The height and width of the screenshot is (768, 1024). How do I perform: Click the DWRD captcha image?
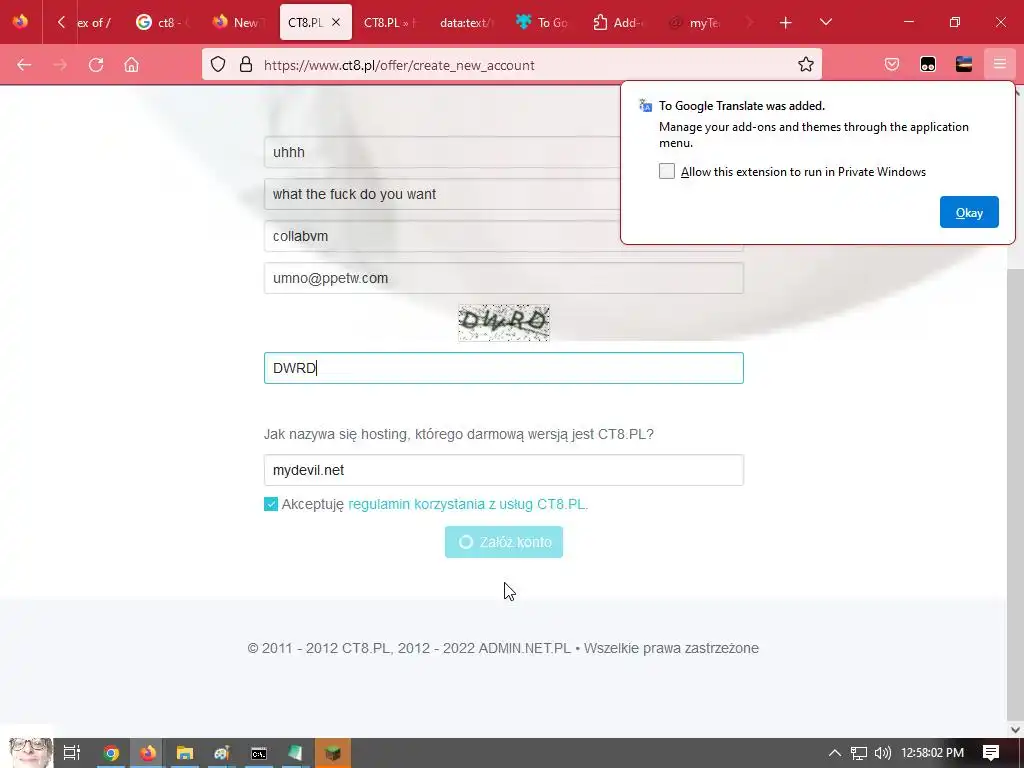pos(504,323)
